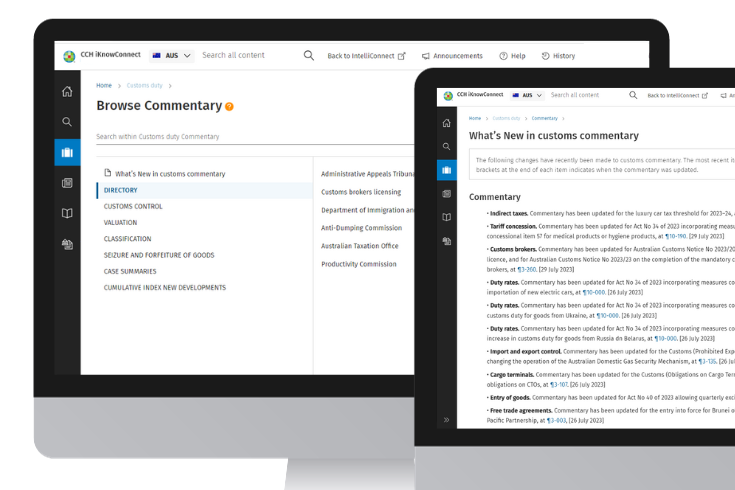The image size is (735, 490).
Task: Open the book icon in left monitor sidebar
Action: point(67,213)
